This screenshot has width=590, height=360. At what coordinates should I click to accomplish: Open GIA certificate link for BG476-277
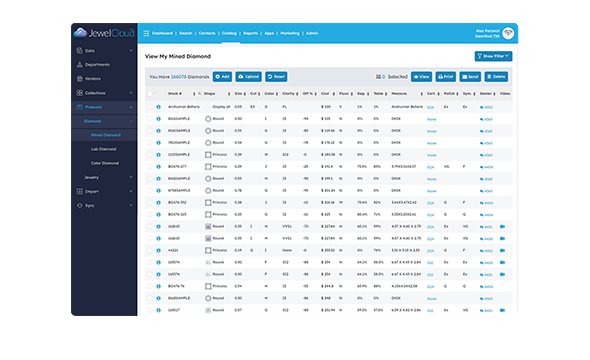430,167
